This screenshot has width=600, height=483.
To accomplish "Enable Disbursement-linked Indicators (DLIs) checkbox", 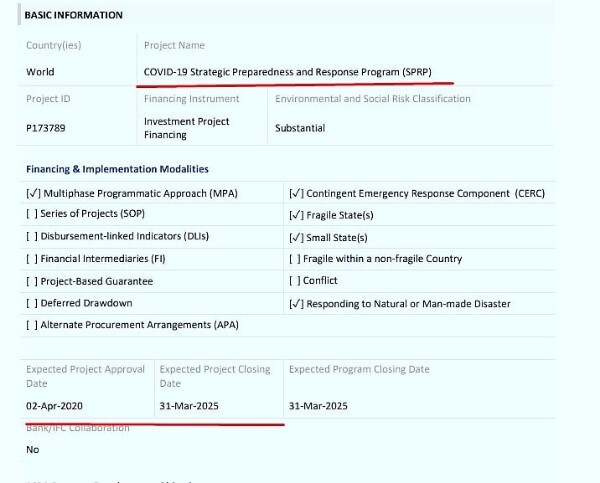I will point(31,237).
